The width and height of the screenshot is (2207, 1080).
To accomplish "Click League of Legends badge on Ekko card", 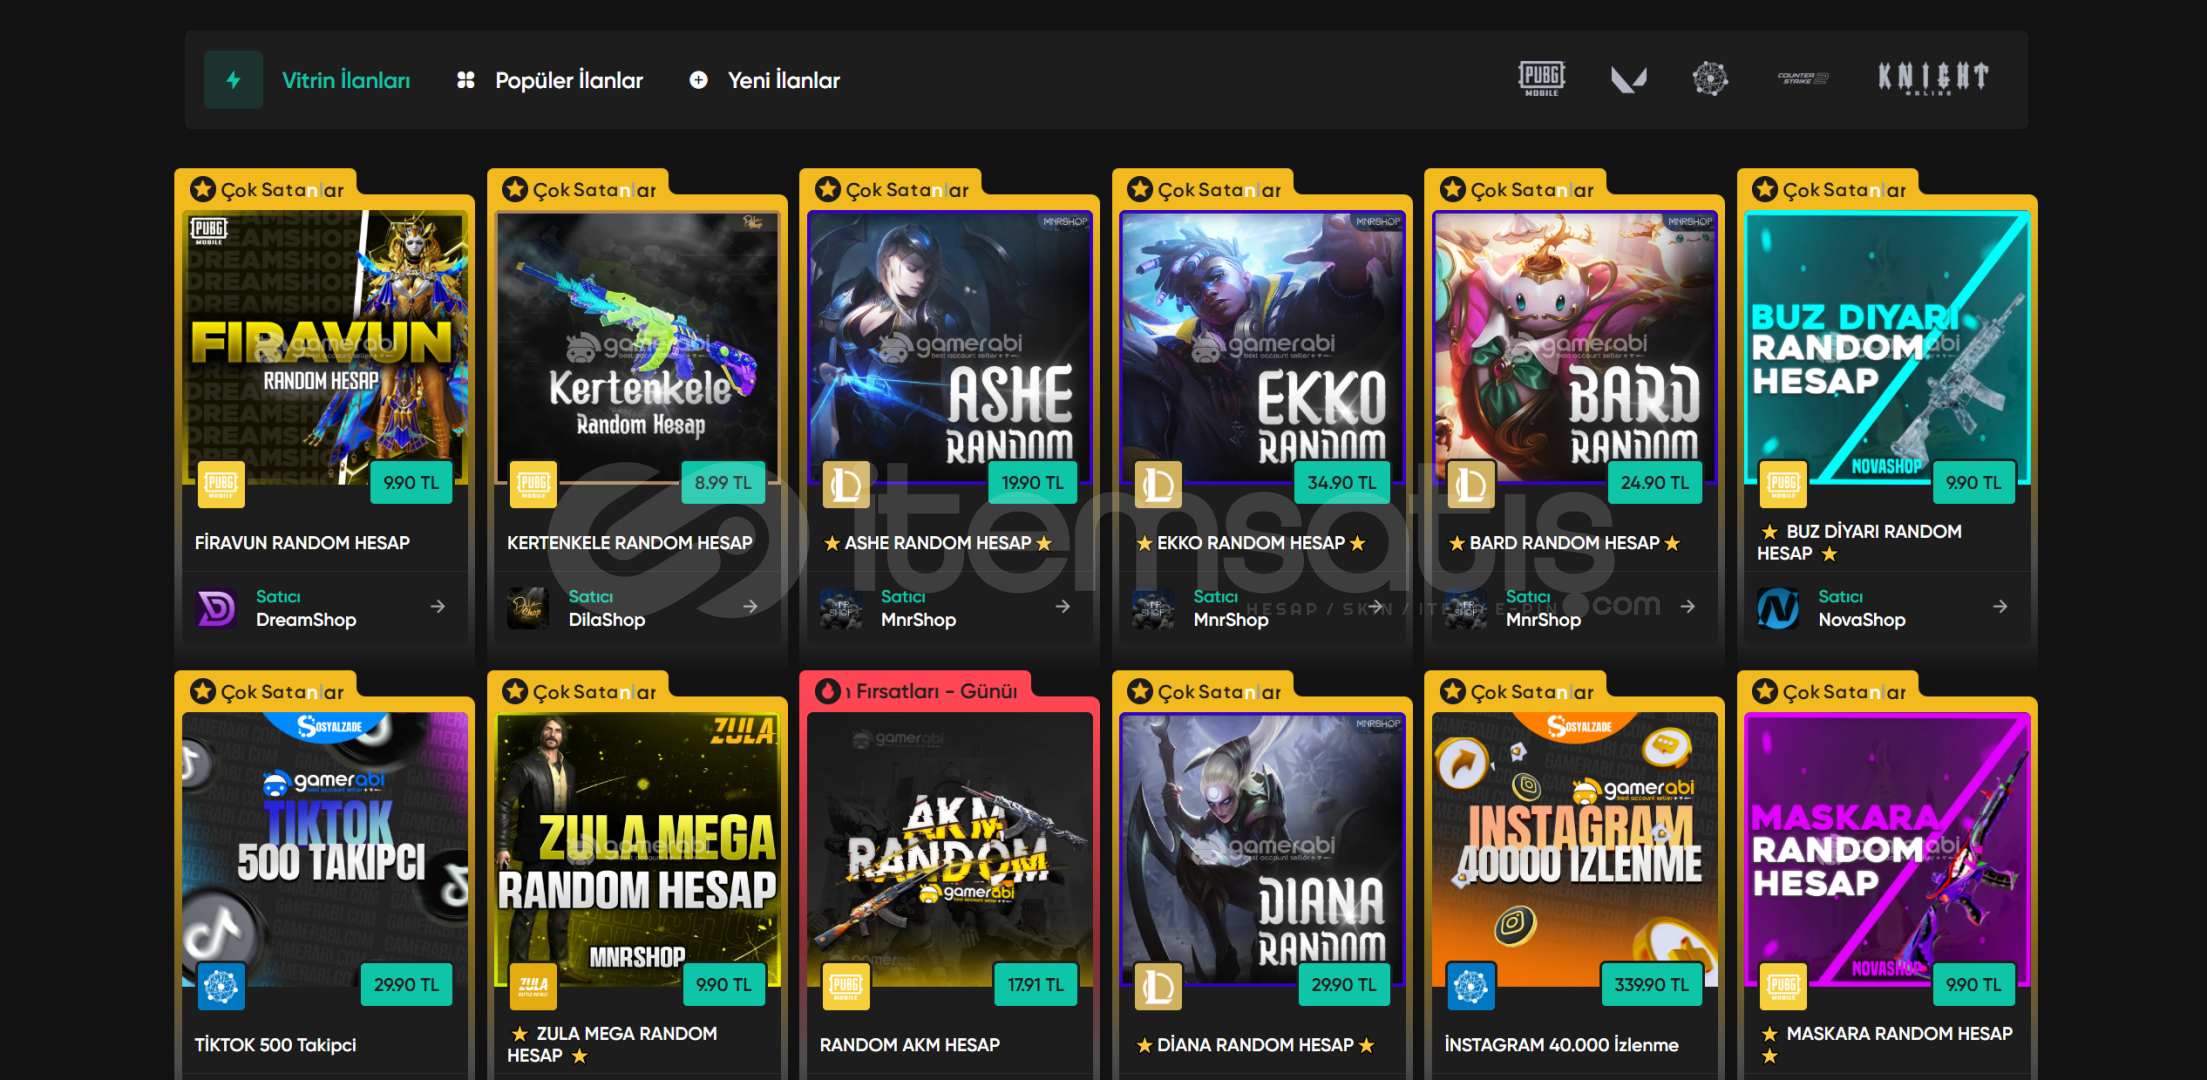I will 1158,484.
